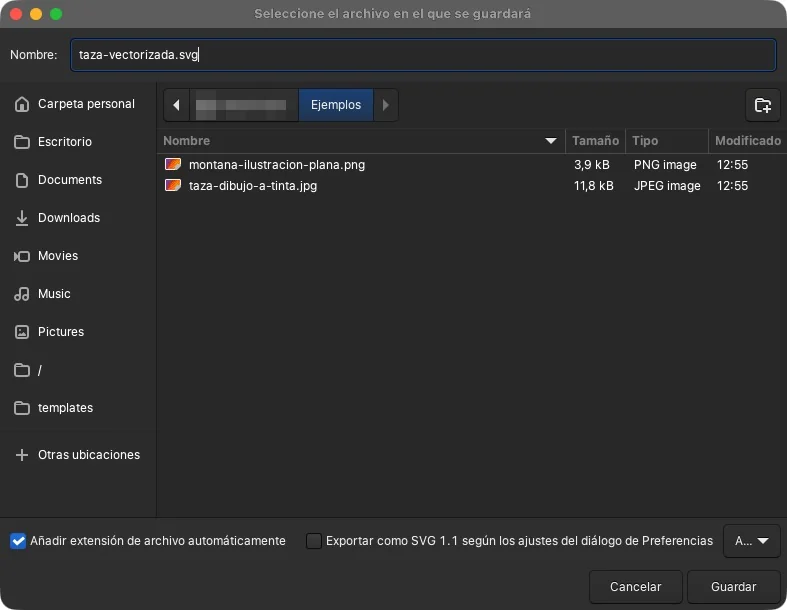Open Music location in sidebar

(78, 294)
